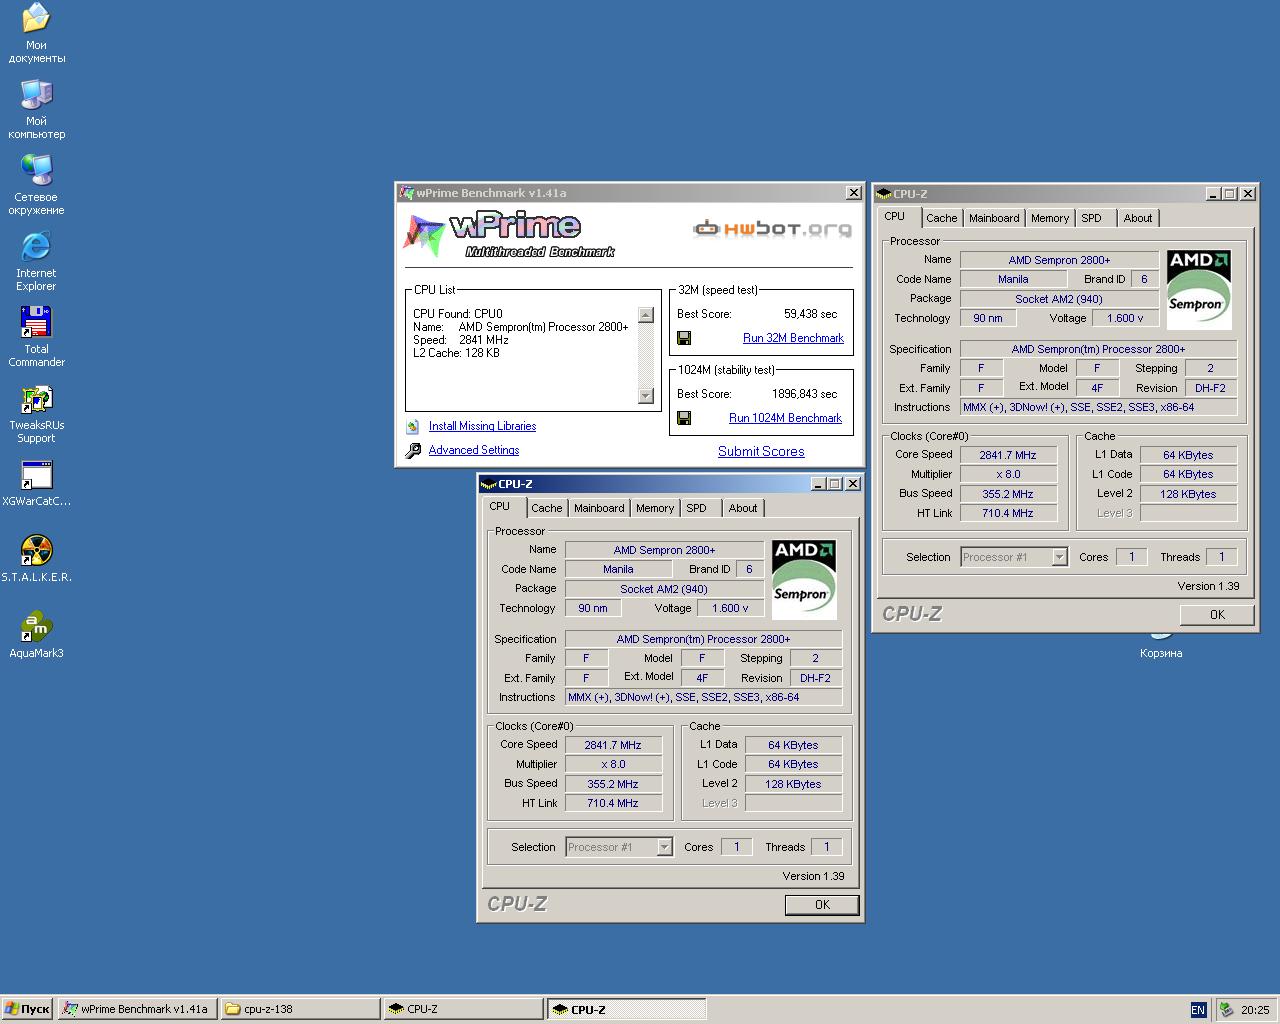
Task: Click the taskbar clock showing 20:25
Action: [1255, 1010]
